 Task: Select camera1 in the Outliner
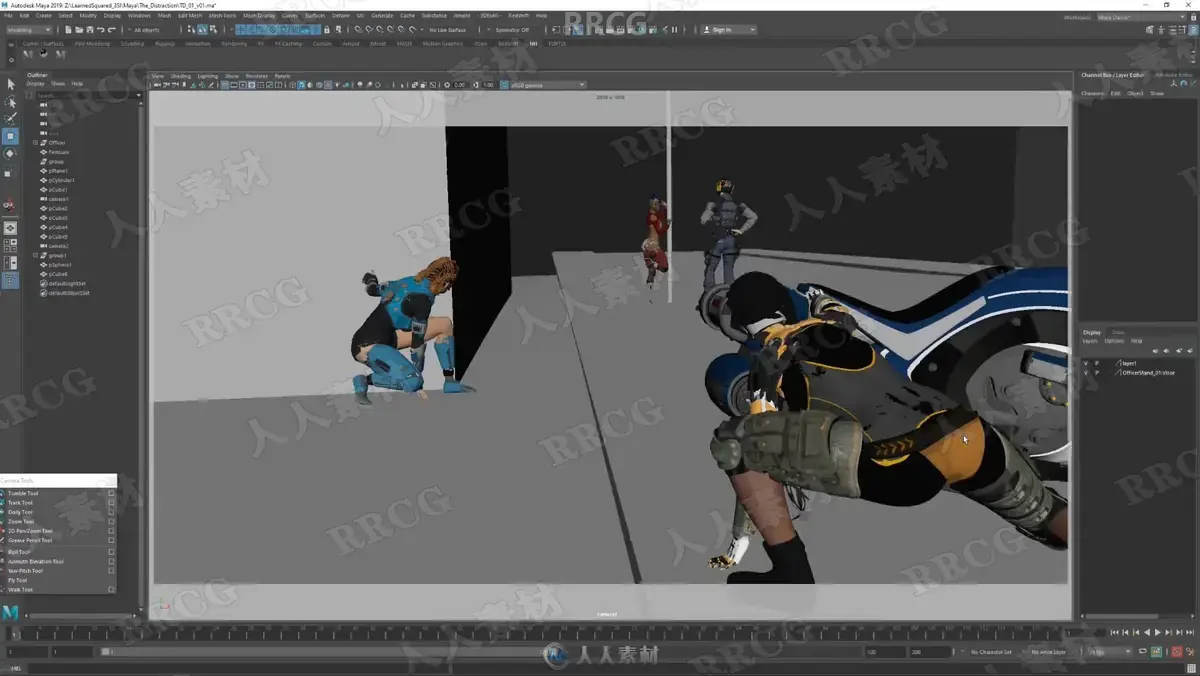click(x=58, y=198)
